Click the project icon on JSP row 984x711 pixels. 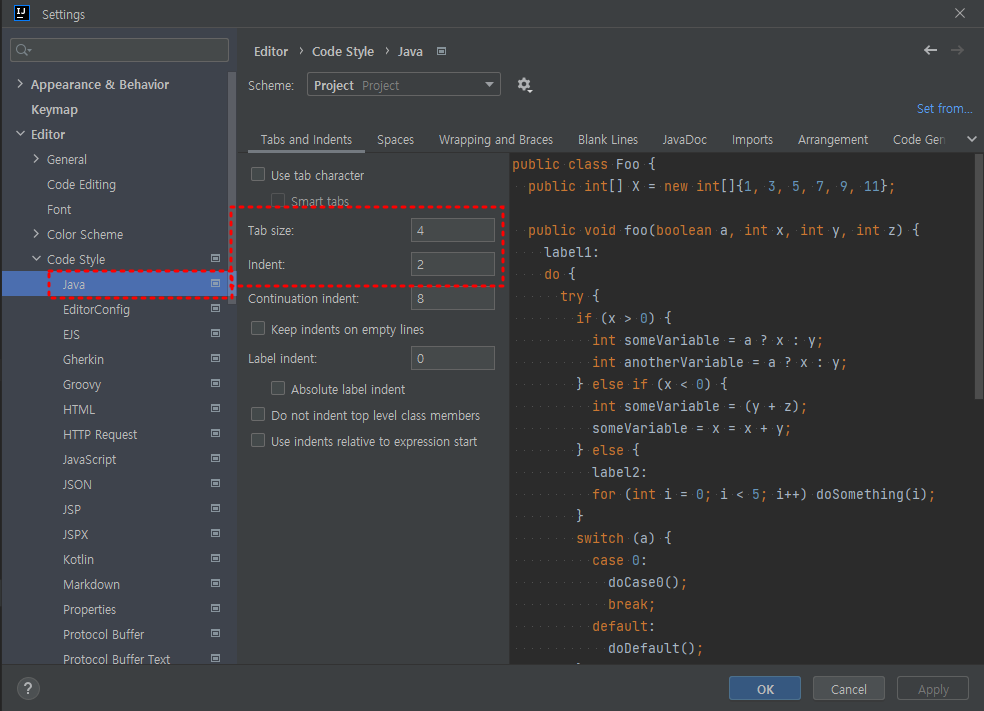tap(215, 508)
